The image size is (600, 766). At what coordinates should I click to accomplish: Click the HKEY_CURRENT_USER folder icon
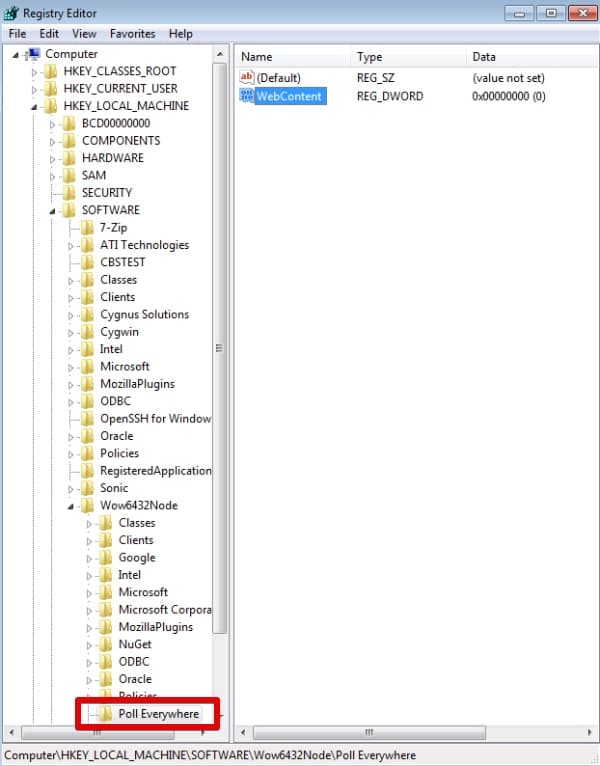click(51, 89)
